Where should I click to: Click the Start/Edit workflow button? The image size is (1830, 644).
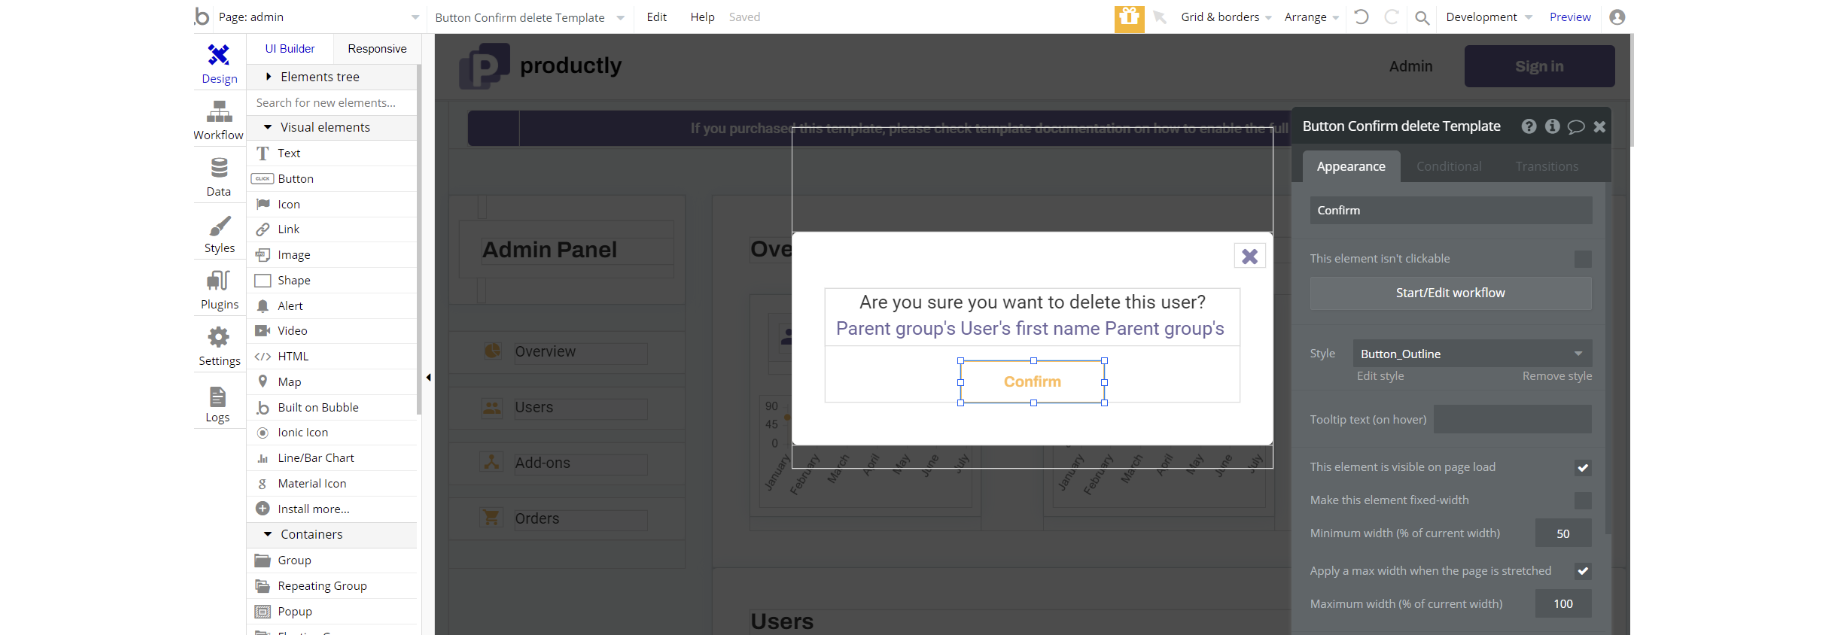click(1451, 293)
